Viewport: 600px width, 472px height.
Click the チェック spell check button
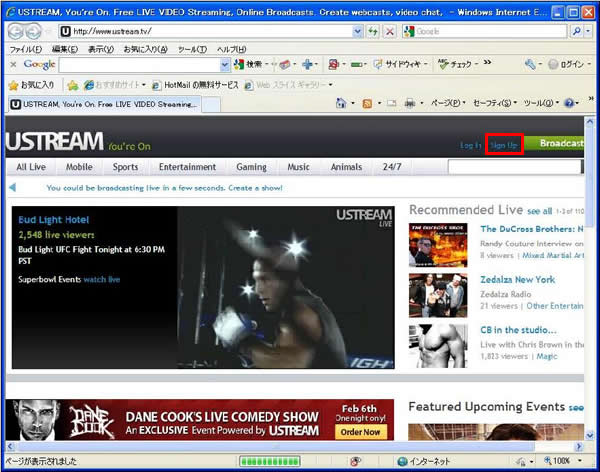click(455, 64)
